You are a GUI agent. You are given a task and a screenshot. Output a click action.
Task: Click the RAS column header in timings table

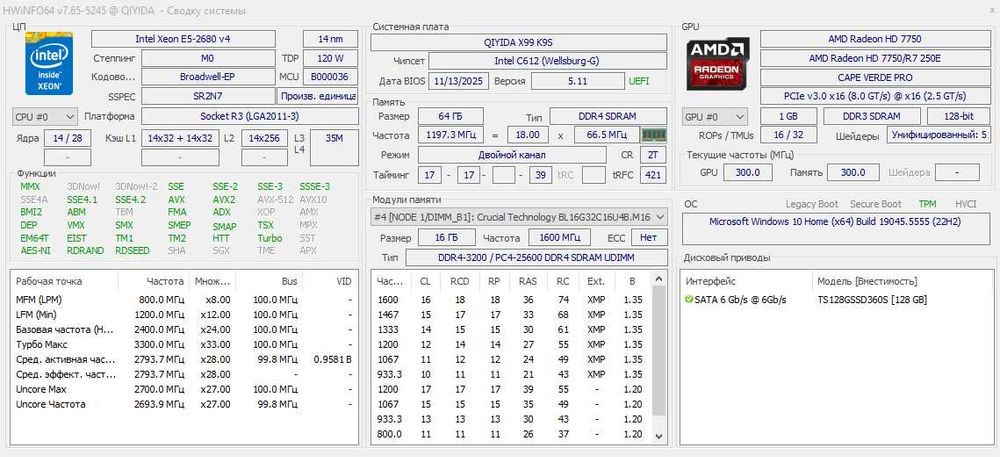tap(527, 281)
